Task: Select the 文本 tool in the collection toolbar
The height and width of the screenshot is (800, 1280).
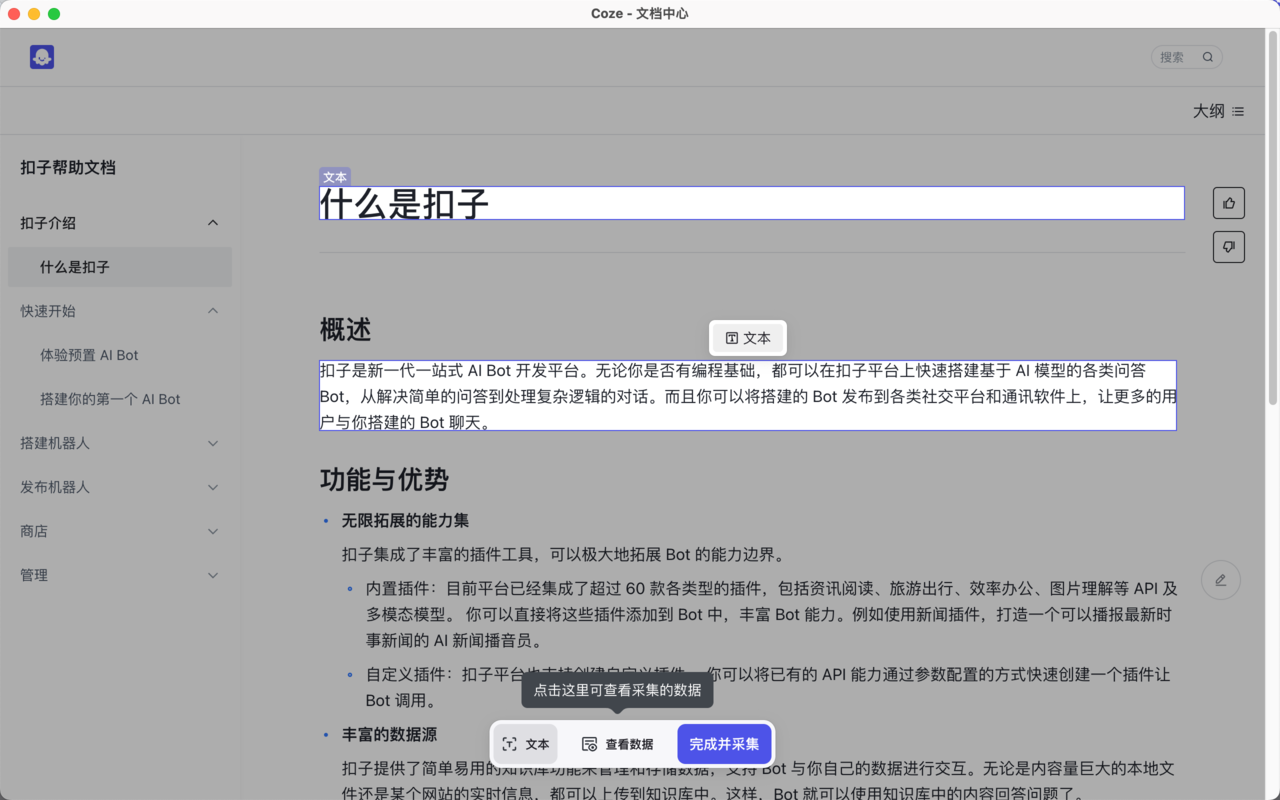Action: click(525, 743)
